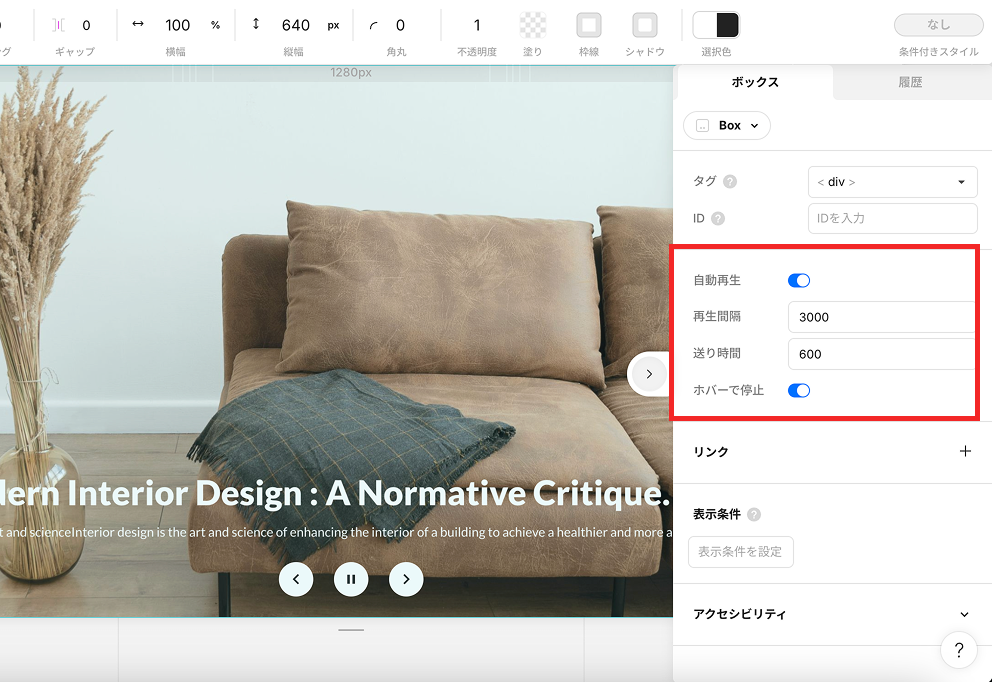Open the 選択色 color swatch
The width and height of the screenshot is (992, 682).
click(x=715, y=25)
